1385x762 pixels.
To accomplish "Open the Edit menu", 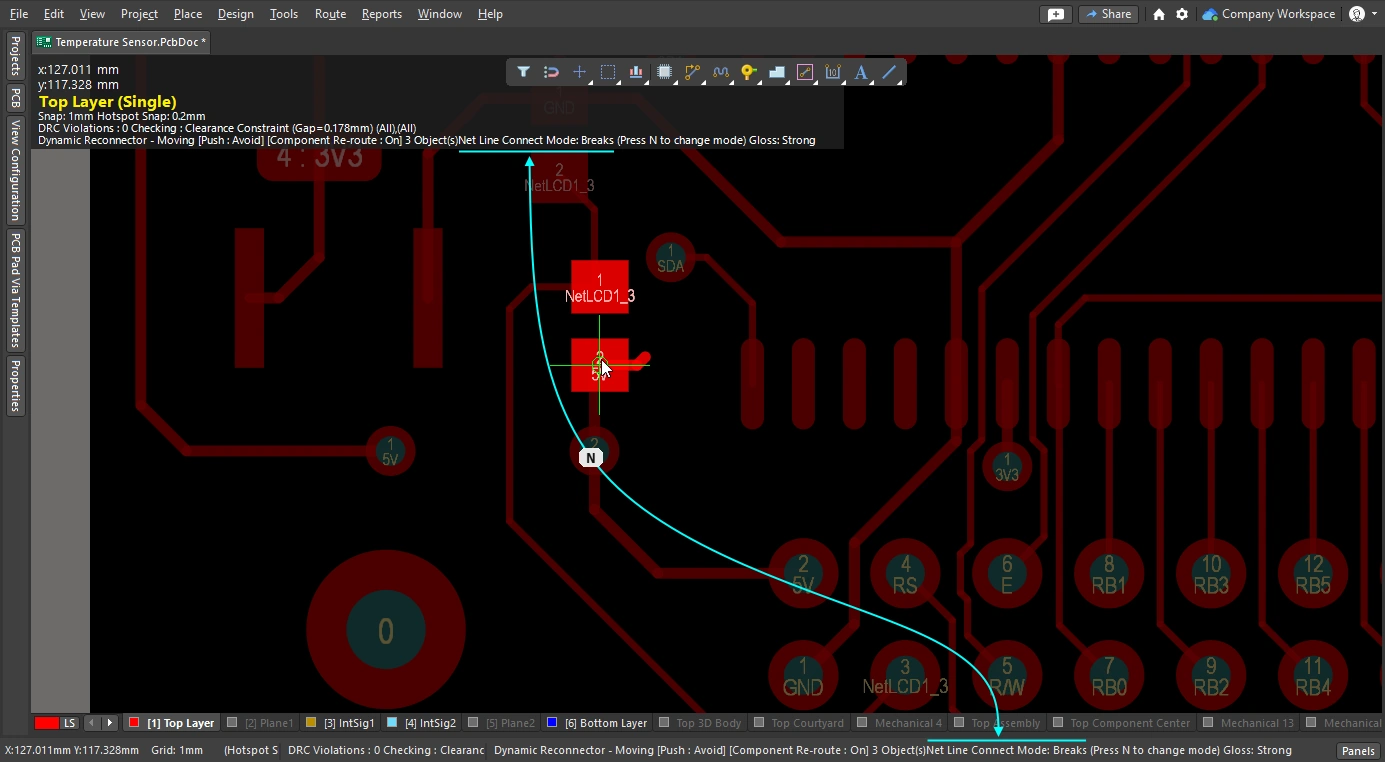I will pyautogui.click(x=54, y=14).
